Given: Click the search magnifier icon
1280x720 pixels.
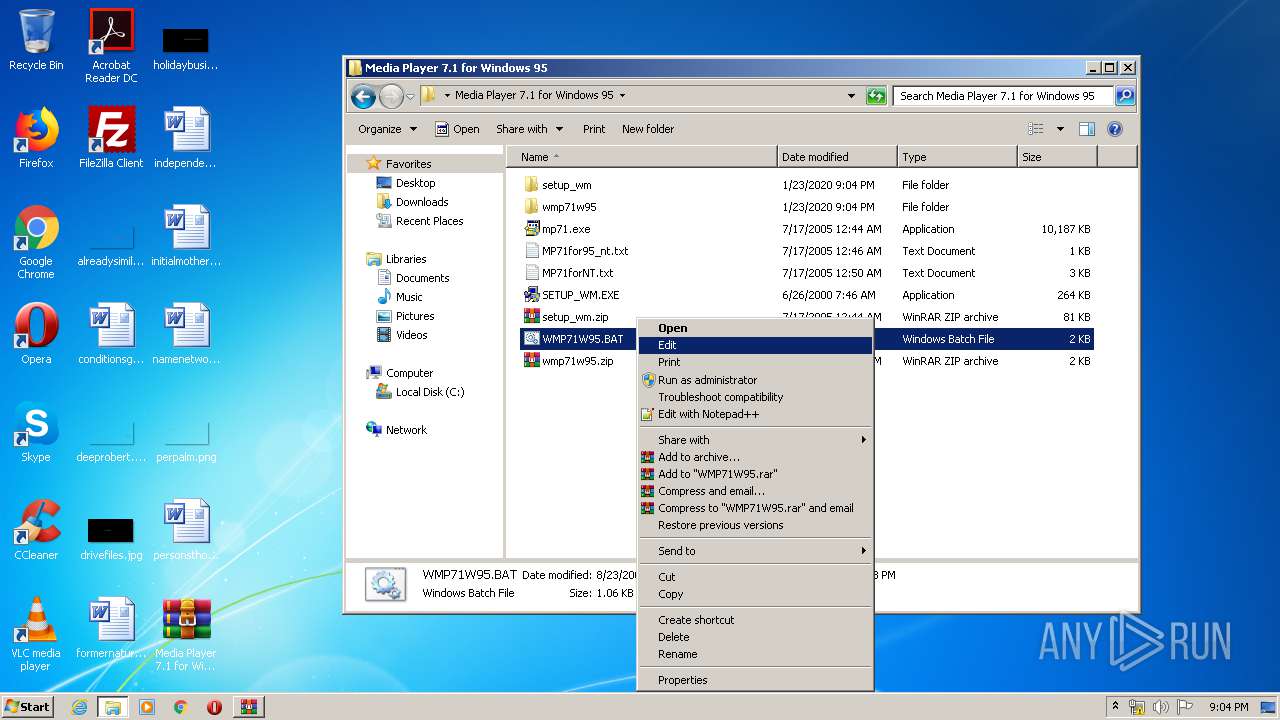Looking at the screenshot, I should 1125,96.
